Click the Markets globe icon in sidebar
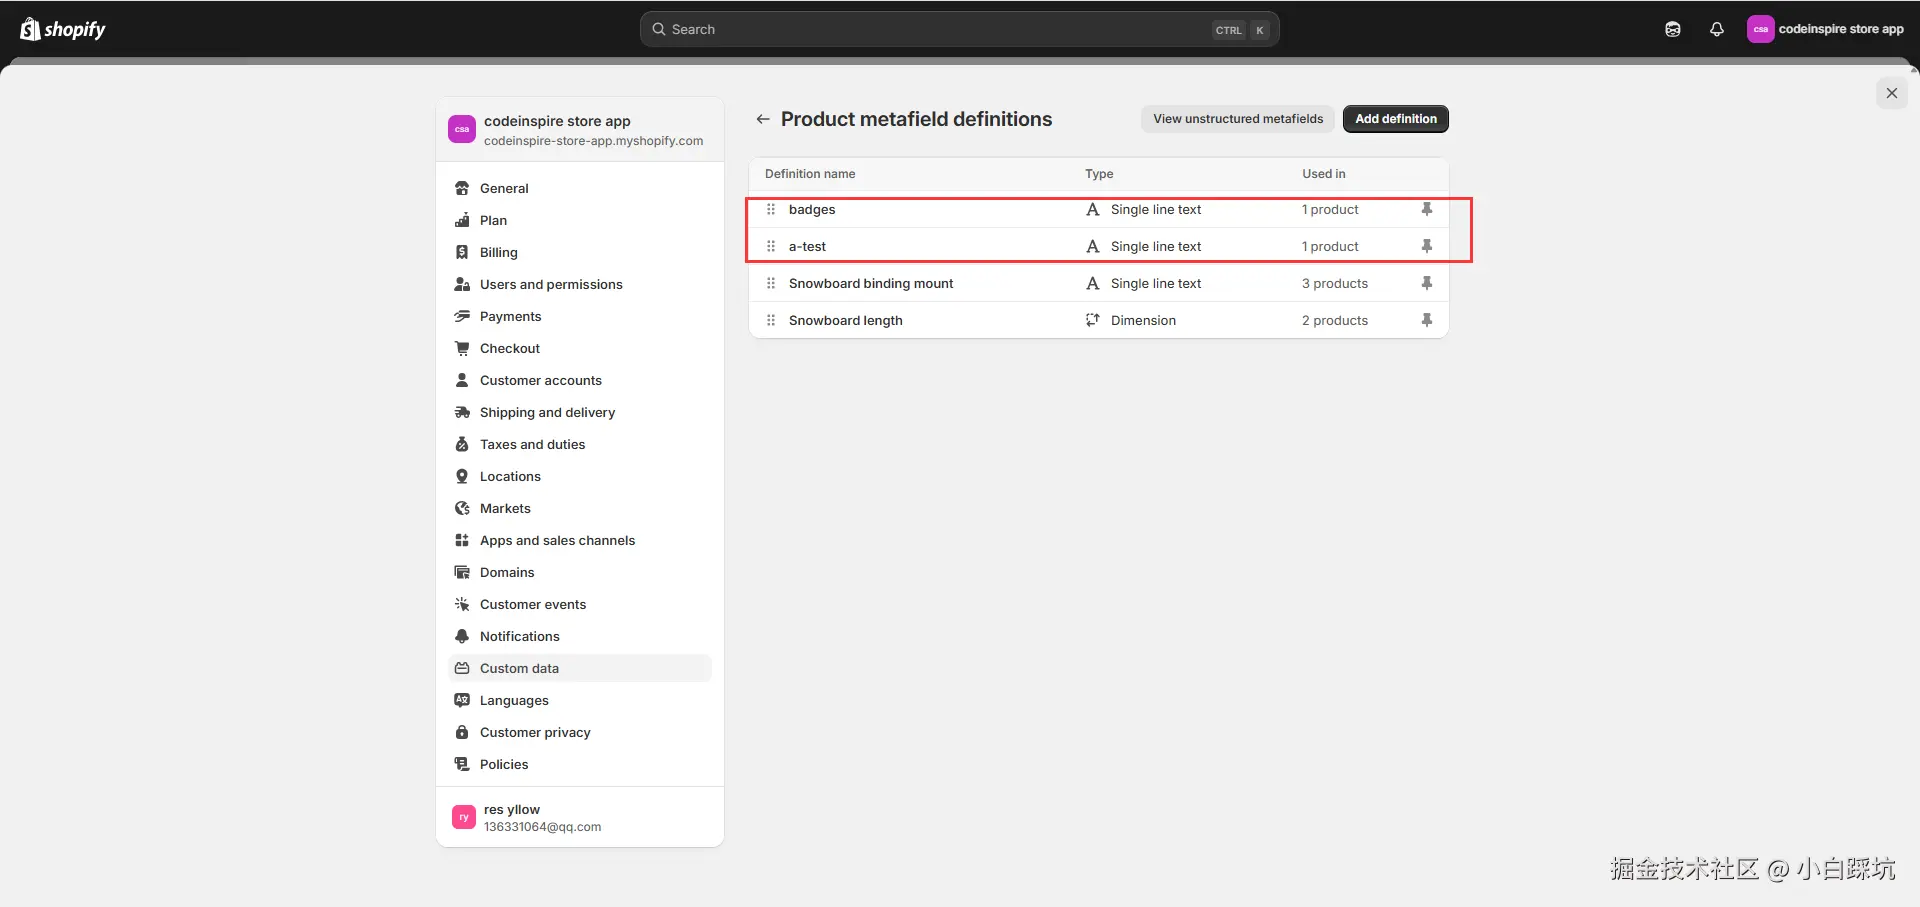This screenshot has height=907, width=1920. (462, 508)
